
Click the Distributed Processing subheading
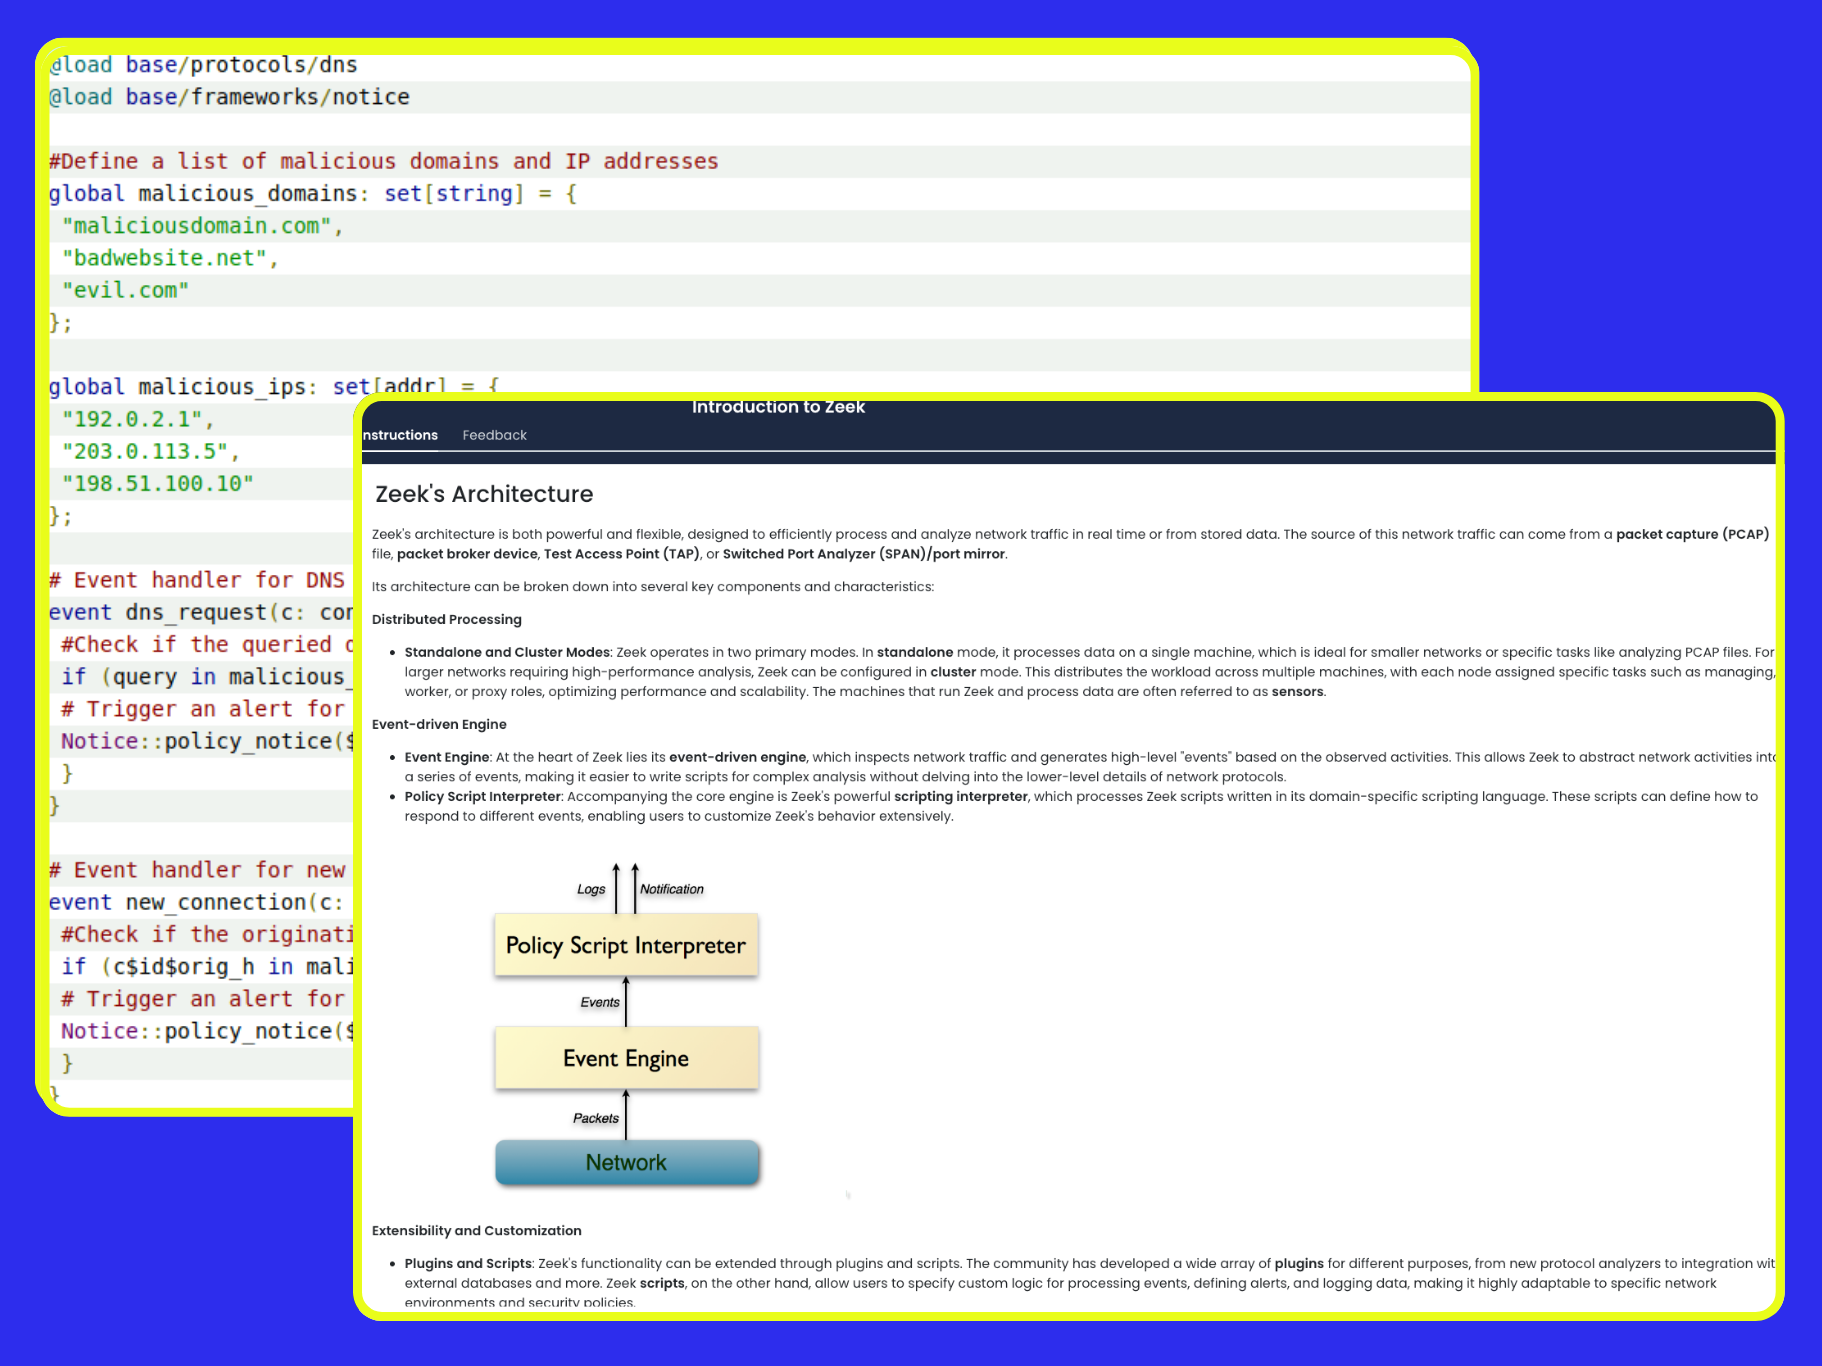click(447, 619)
